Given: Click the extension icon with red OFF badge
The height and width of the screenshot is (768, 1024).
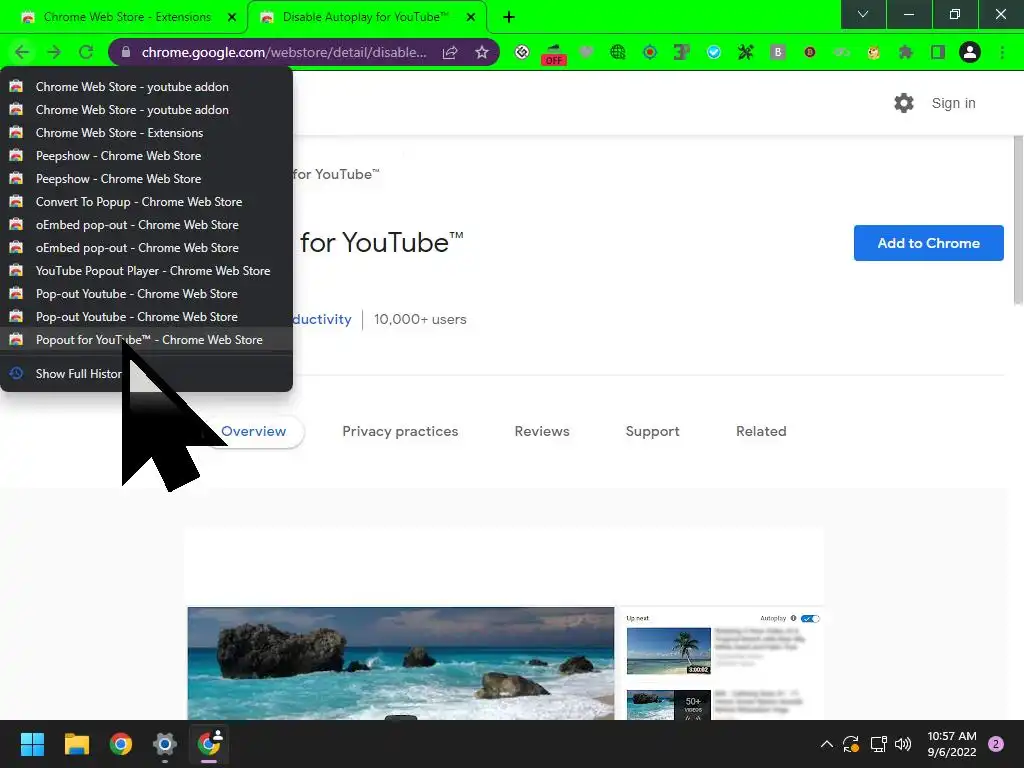Looking at the screenshot, I should (x=554, y=54).
